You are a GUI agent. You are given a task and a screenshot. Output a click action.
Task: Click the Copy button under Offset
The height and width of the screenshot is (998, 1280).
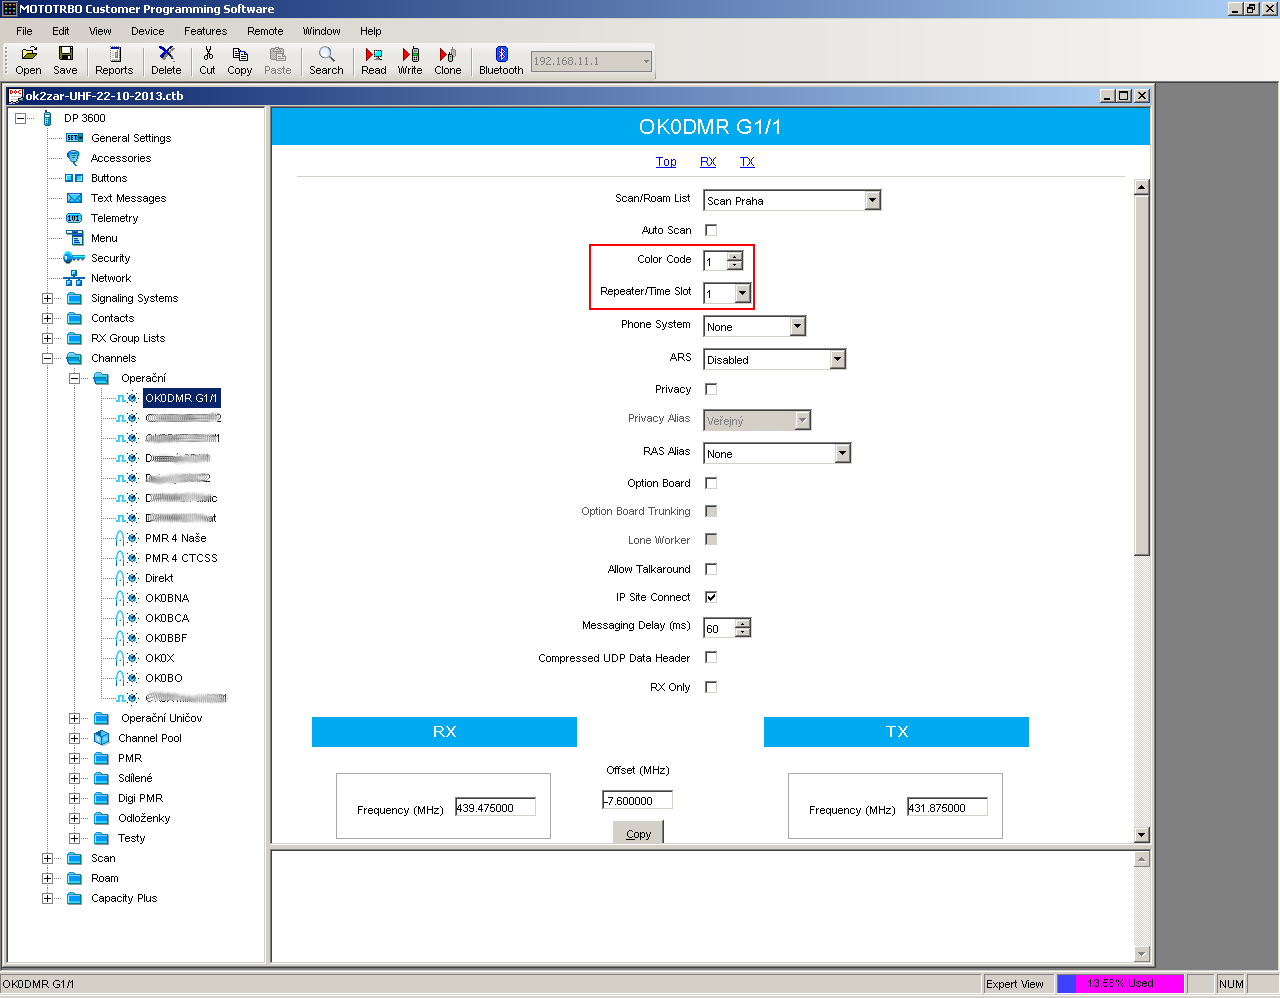pyautogui.click(x=638, y=833)
